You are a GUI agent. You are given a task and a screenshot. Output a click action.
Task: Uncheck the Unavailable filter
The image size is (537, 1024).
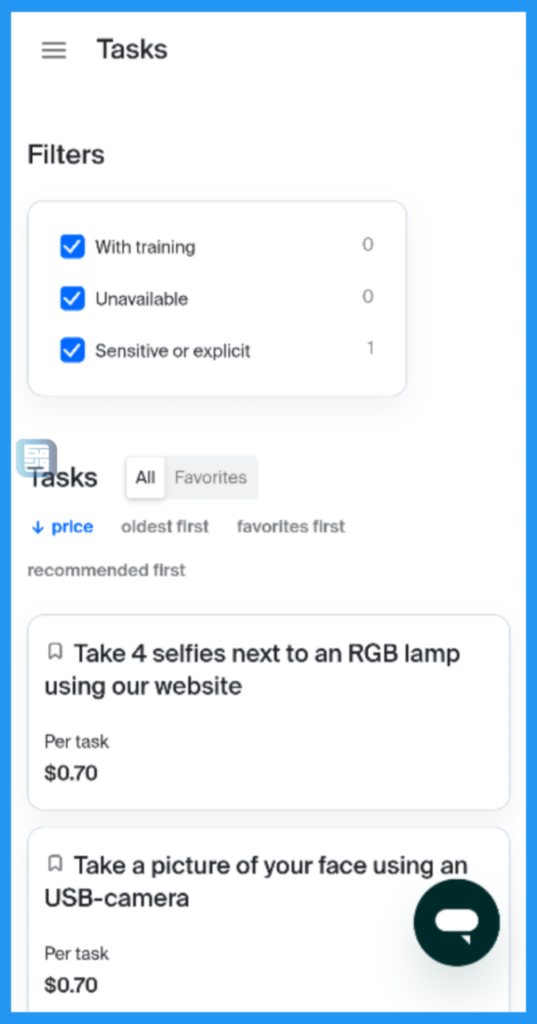point(73,298)
